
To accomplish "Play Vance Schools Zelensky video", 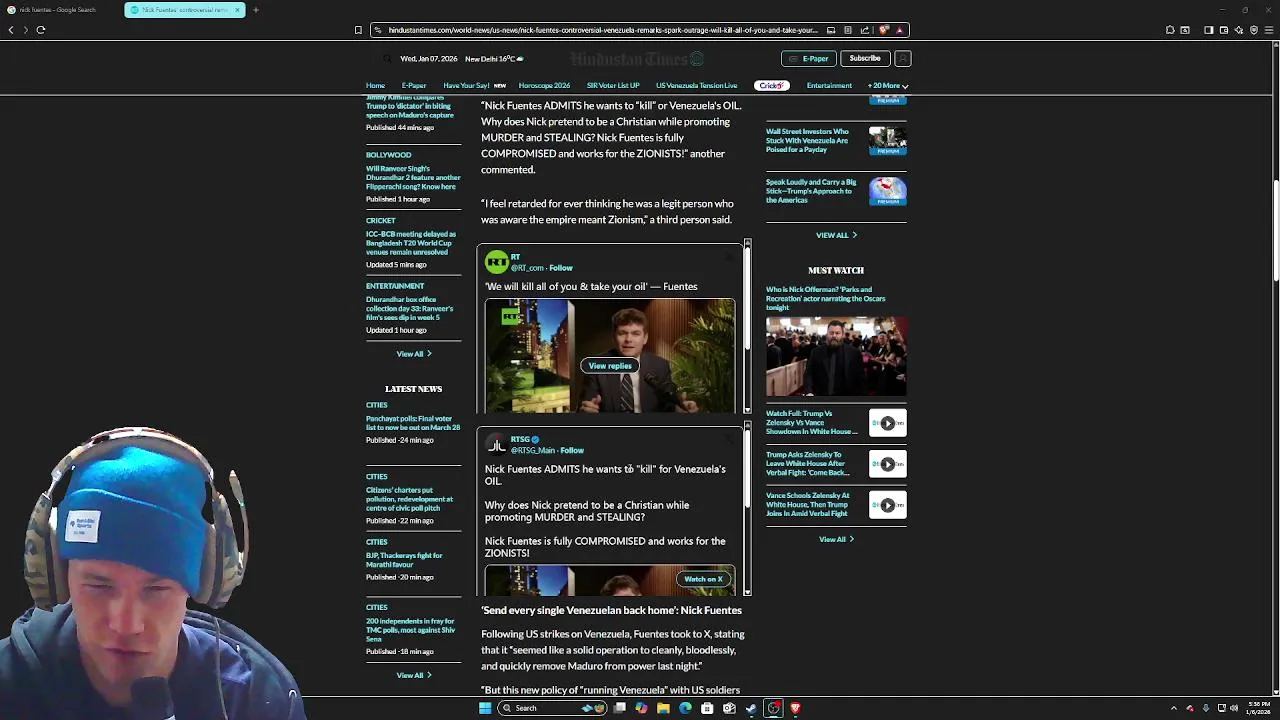I will (x=887, y=505).
